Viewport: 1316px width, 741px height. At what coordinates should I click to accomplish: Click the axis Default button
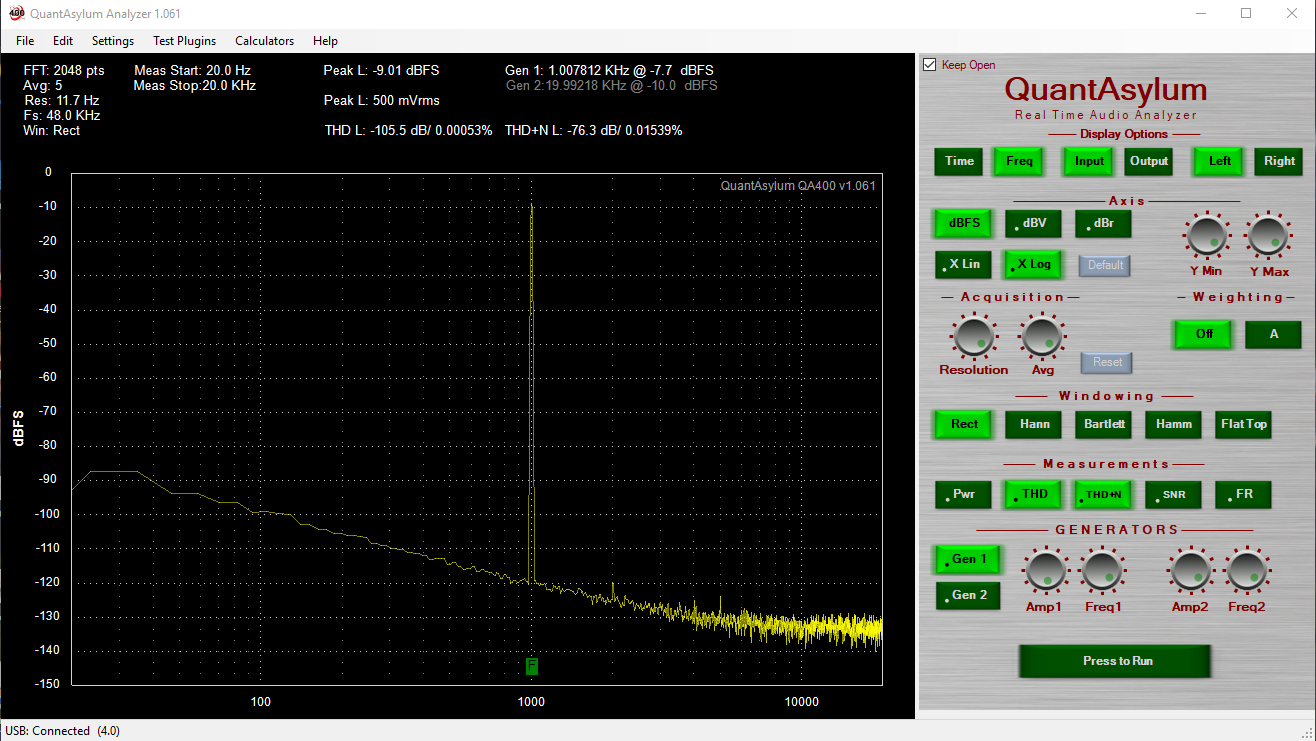(x=1105, y=266)
